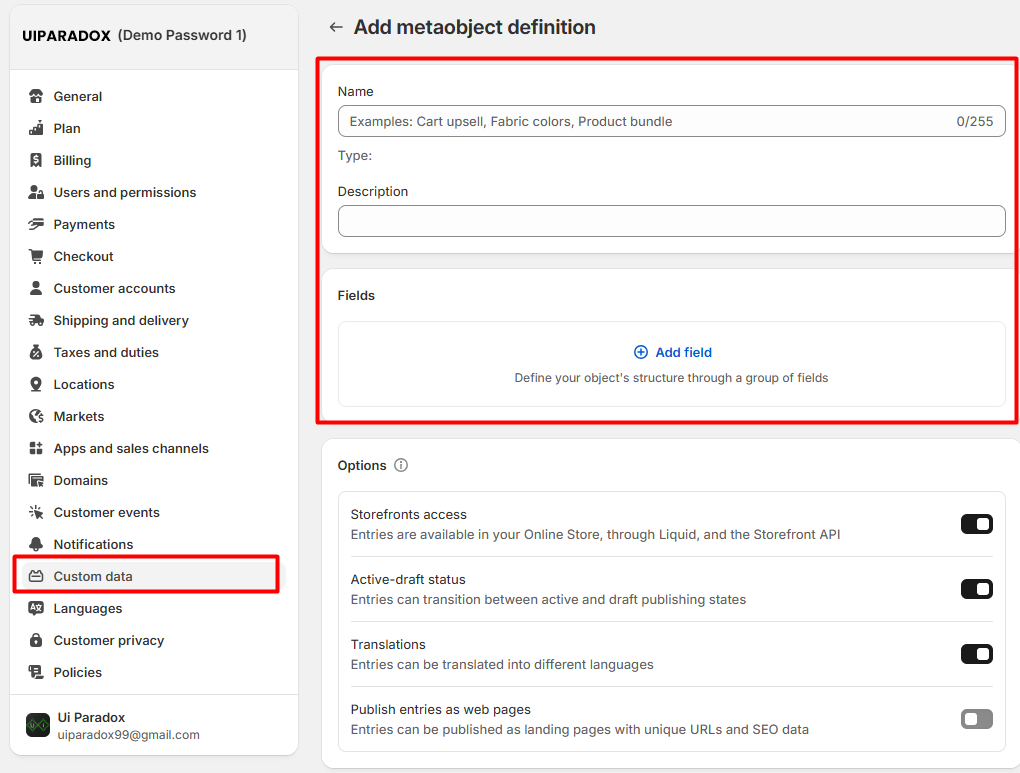Enable Publish entries as web pages
Image resolution: width=1020 pixels, height=773 pixels.
[976, 719]
